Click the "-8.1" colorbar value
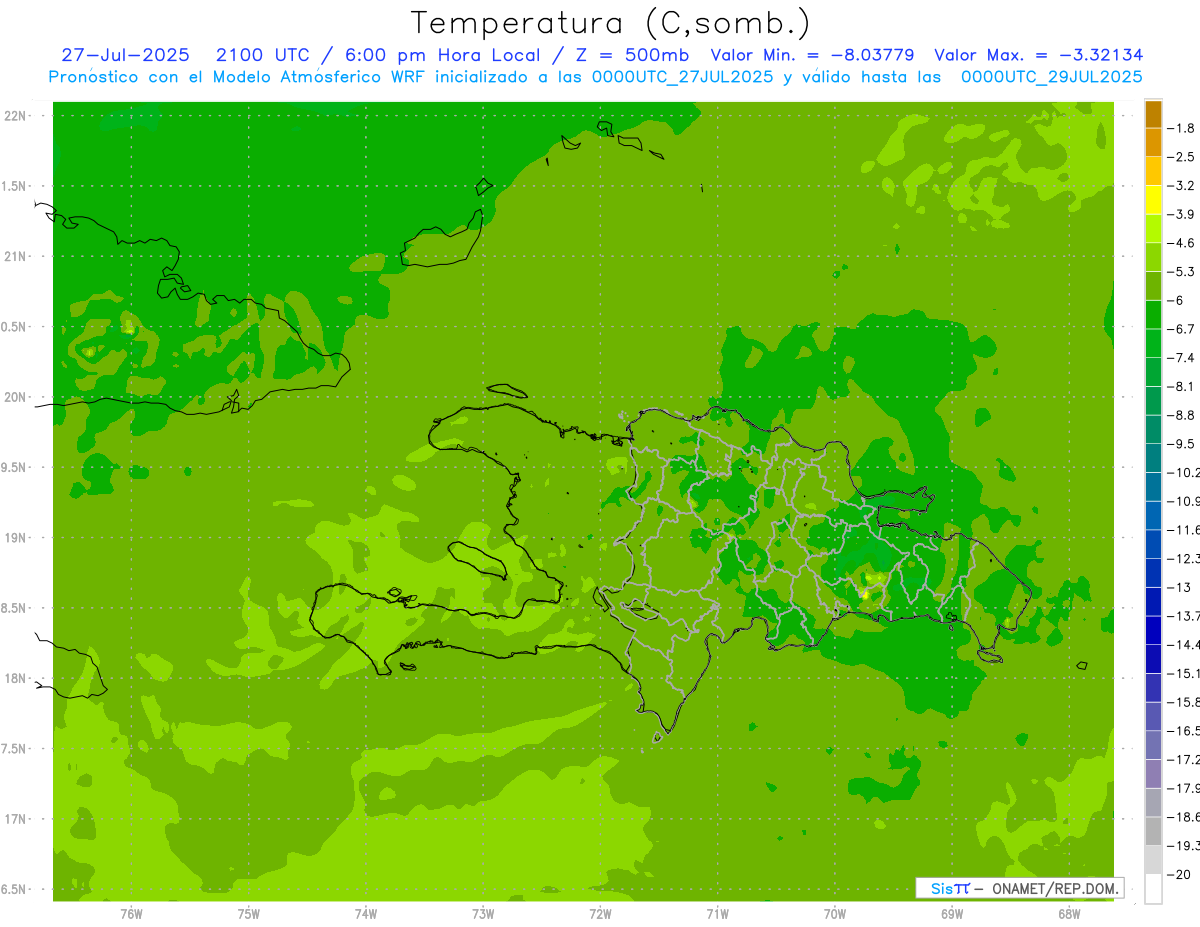Viewport: 1200px width, 927px height. click(x=1182, y=386)
